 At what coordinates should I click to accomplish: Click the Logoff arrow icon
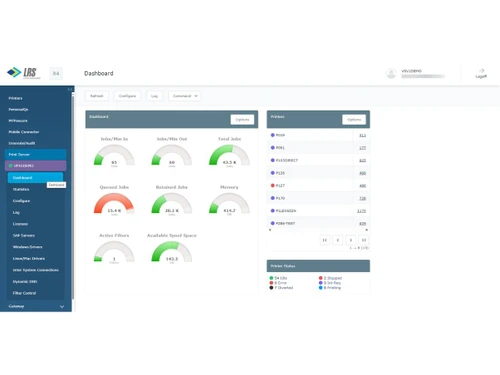click(x=481, y=71)
